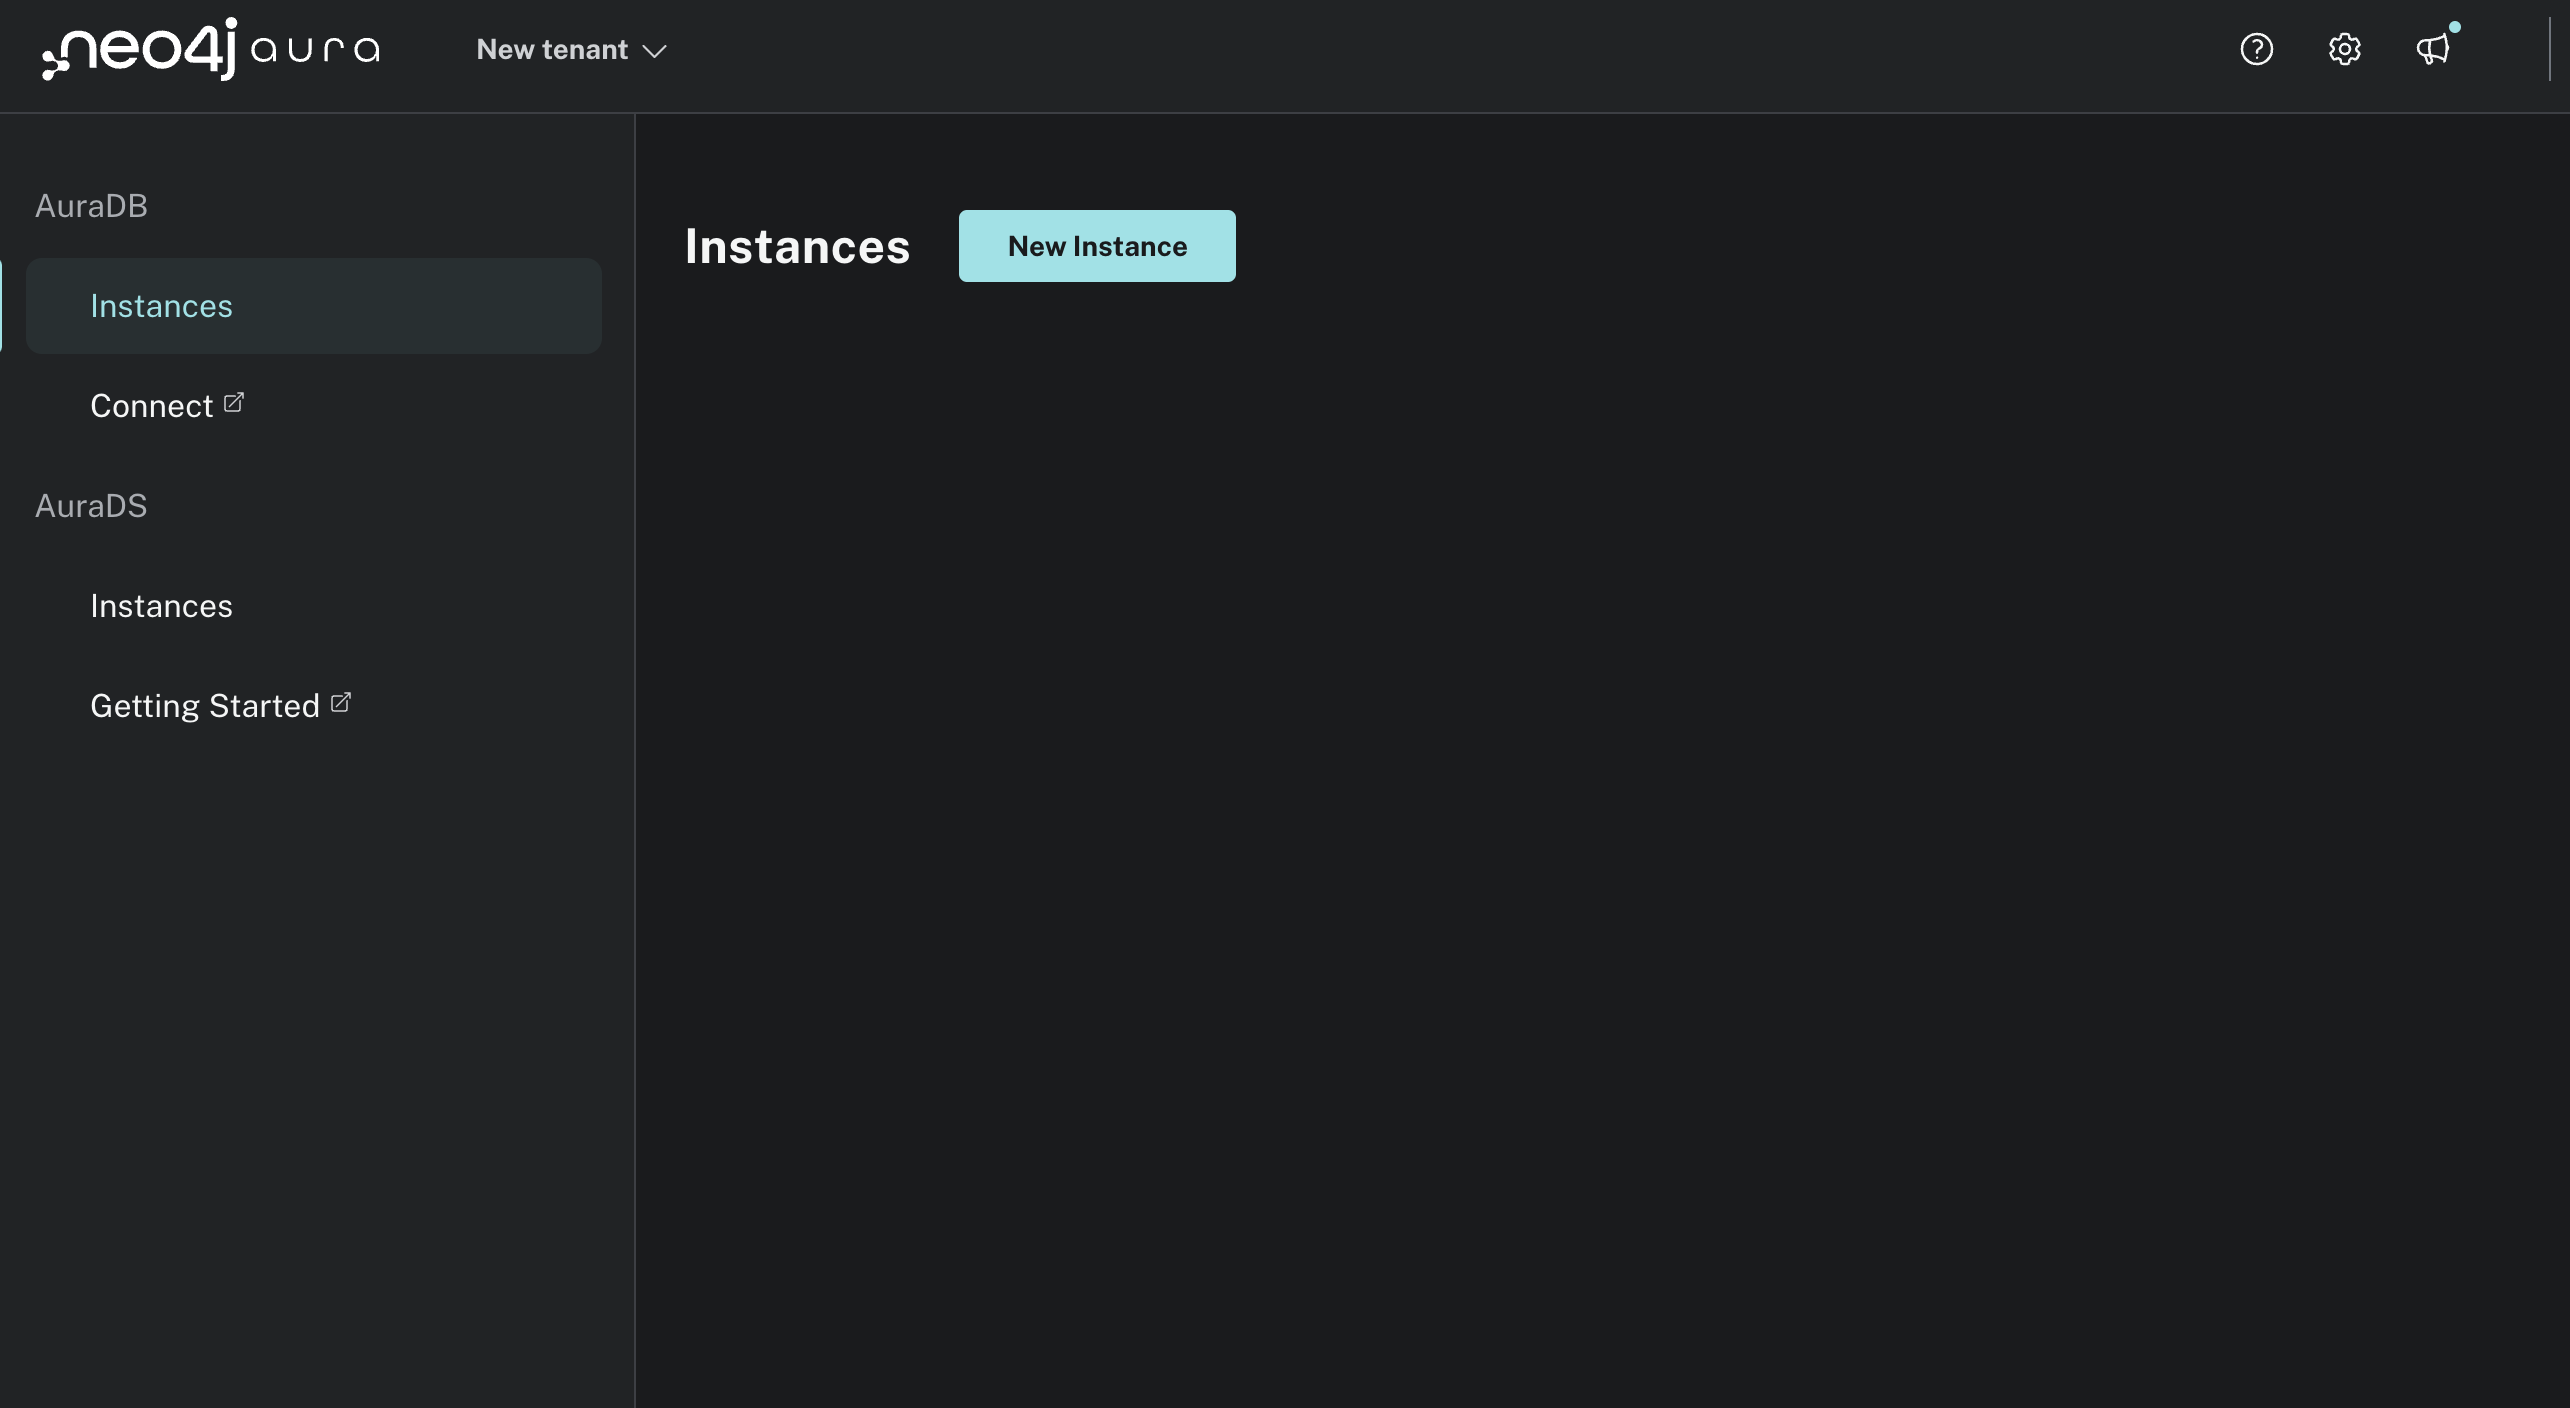This screenshot has height=1408, width=2570.
Task: Click the question mark help icon
Action: (x=2257, y=49)
